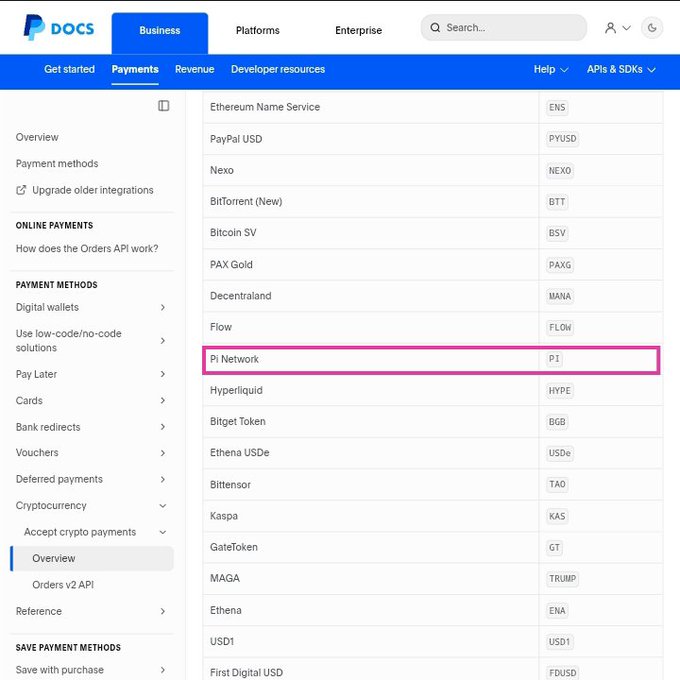
Task: Click the BGB ticker code
Action: 557,422
